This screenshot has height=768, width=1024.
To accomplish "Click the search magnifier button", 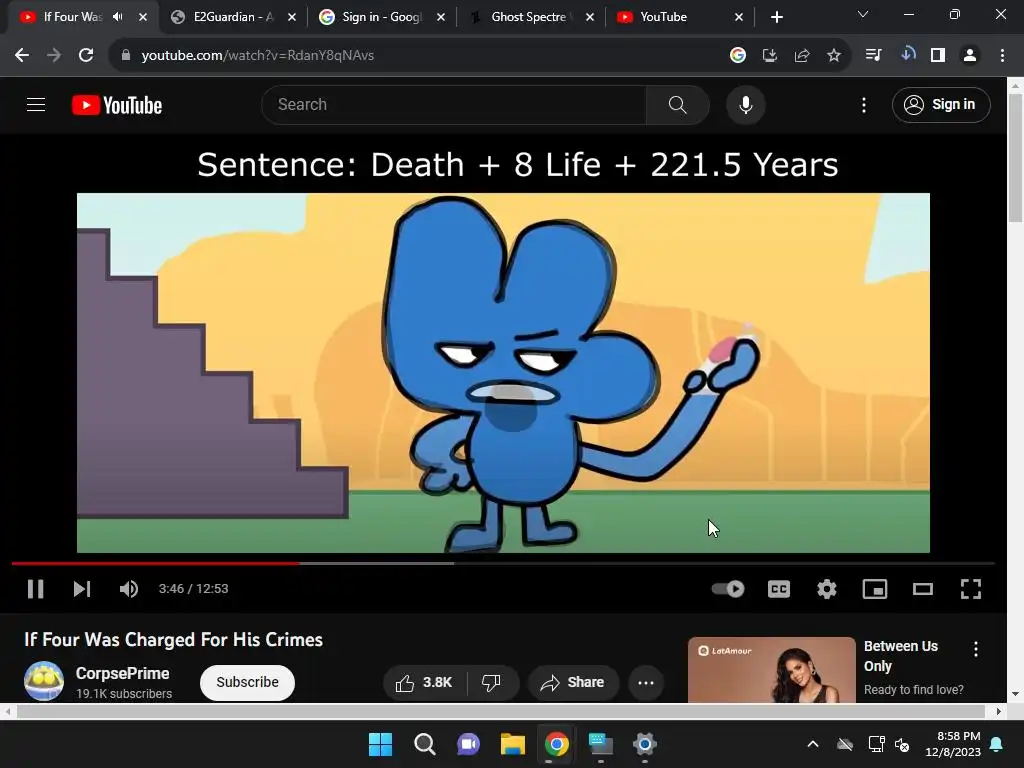I will click(x=677, y=104).
